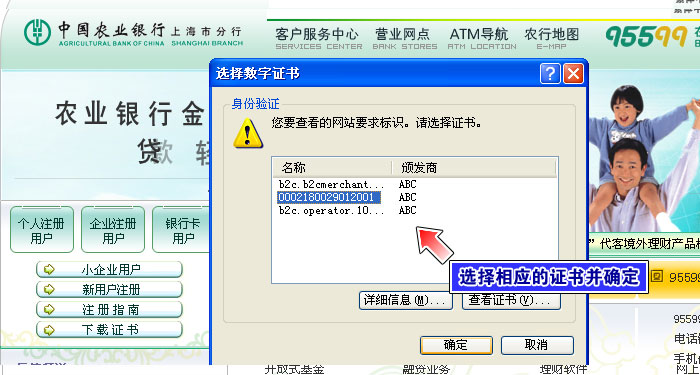Open ATM导航 ATM Location menu

click(481, 39)
